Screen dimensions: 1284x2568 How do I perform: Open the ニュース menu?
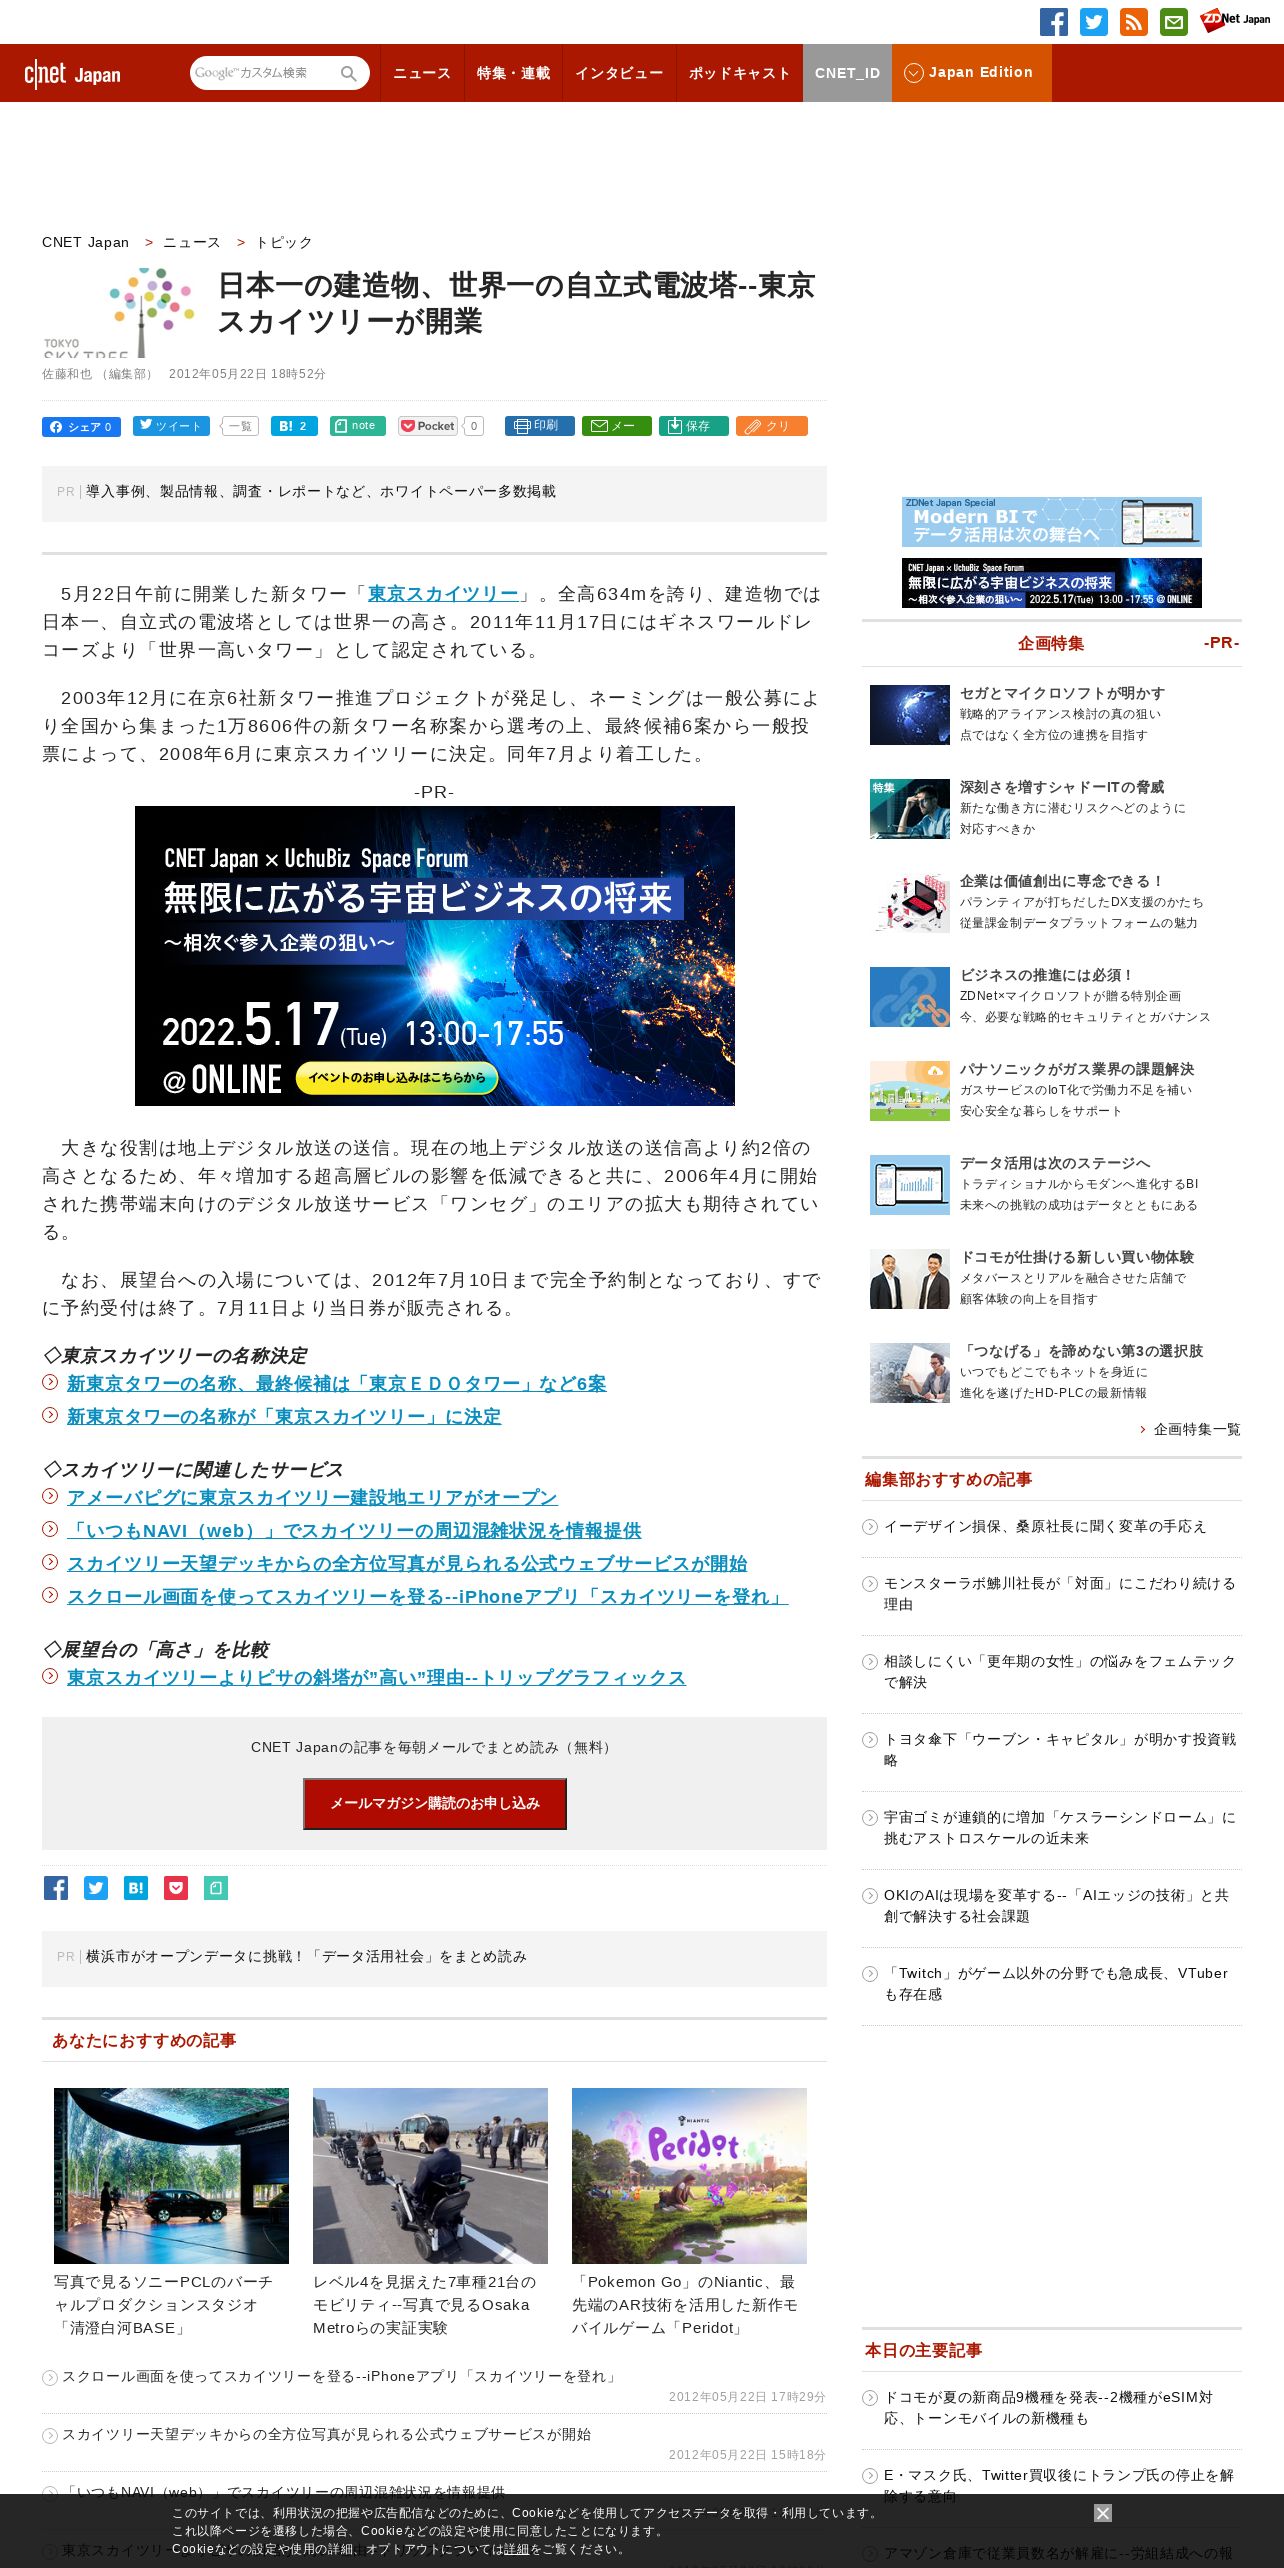[422, 73]
